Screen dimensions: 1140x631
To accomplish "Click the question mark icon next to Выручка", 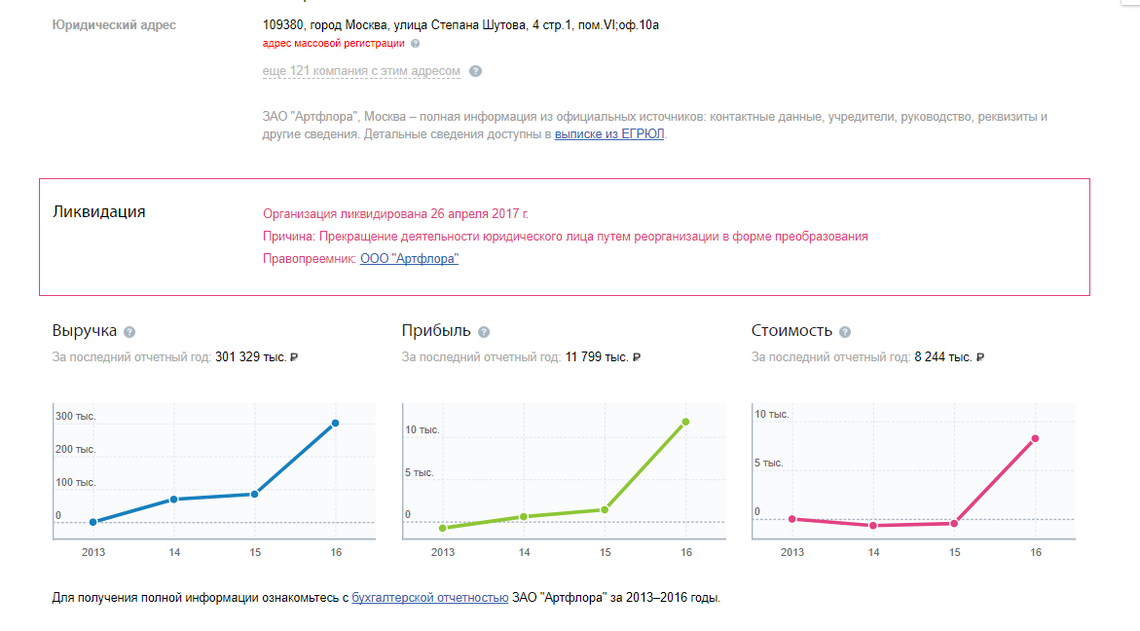I will 129,332.
